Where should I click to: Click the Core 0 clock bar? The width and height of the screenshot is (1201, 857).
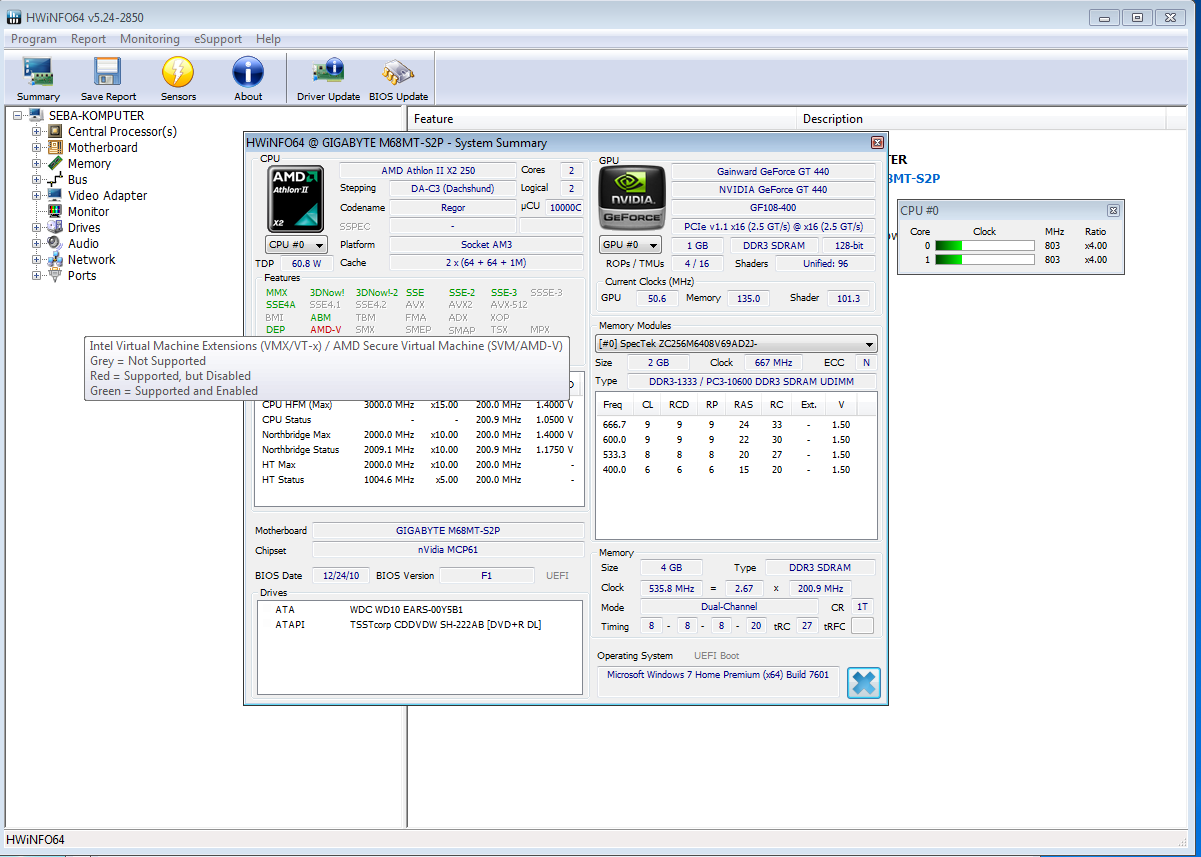pos(985,245)
